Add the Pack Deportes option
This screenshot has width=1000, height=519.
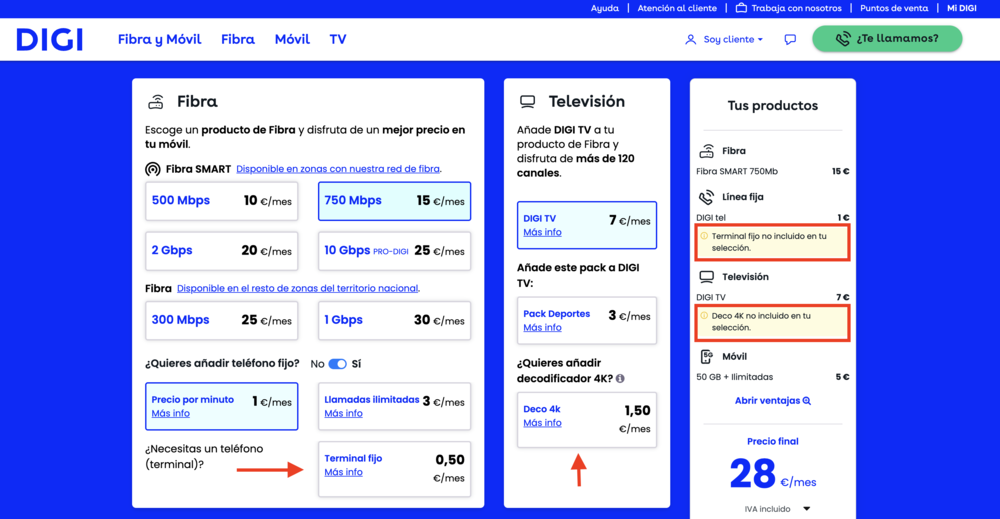(x=587, y=320)
